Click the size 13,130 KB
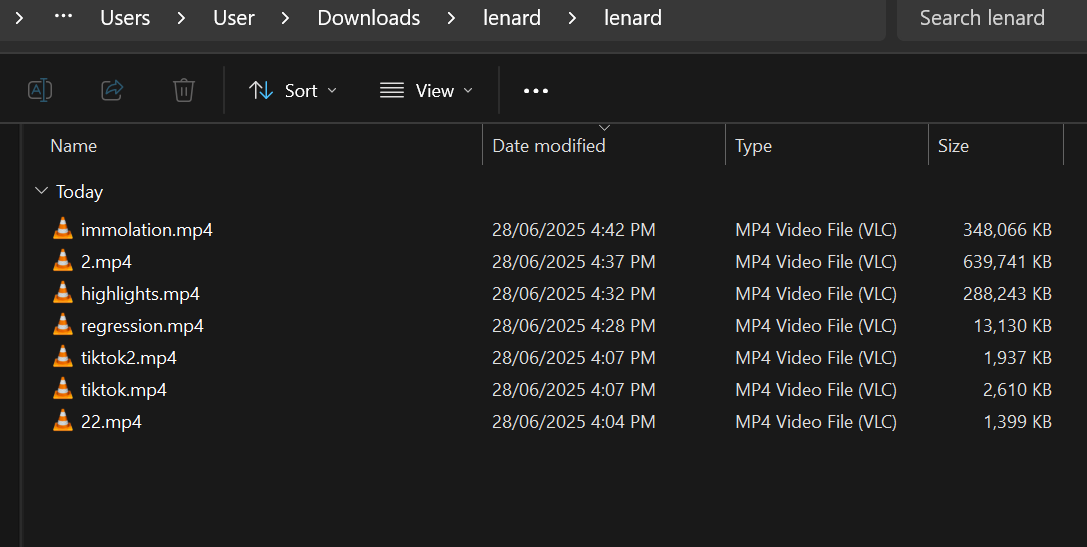This screenshot has width=1087, height=547. (1013, 326)
